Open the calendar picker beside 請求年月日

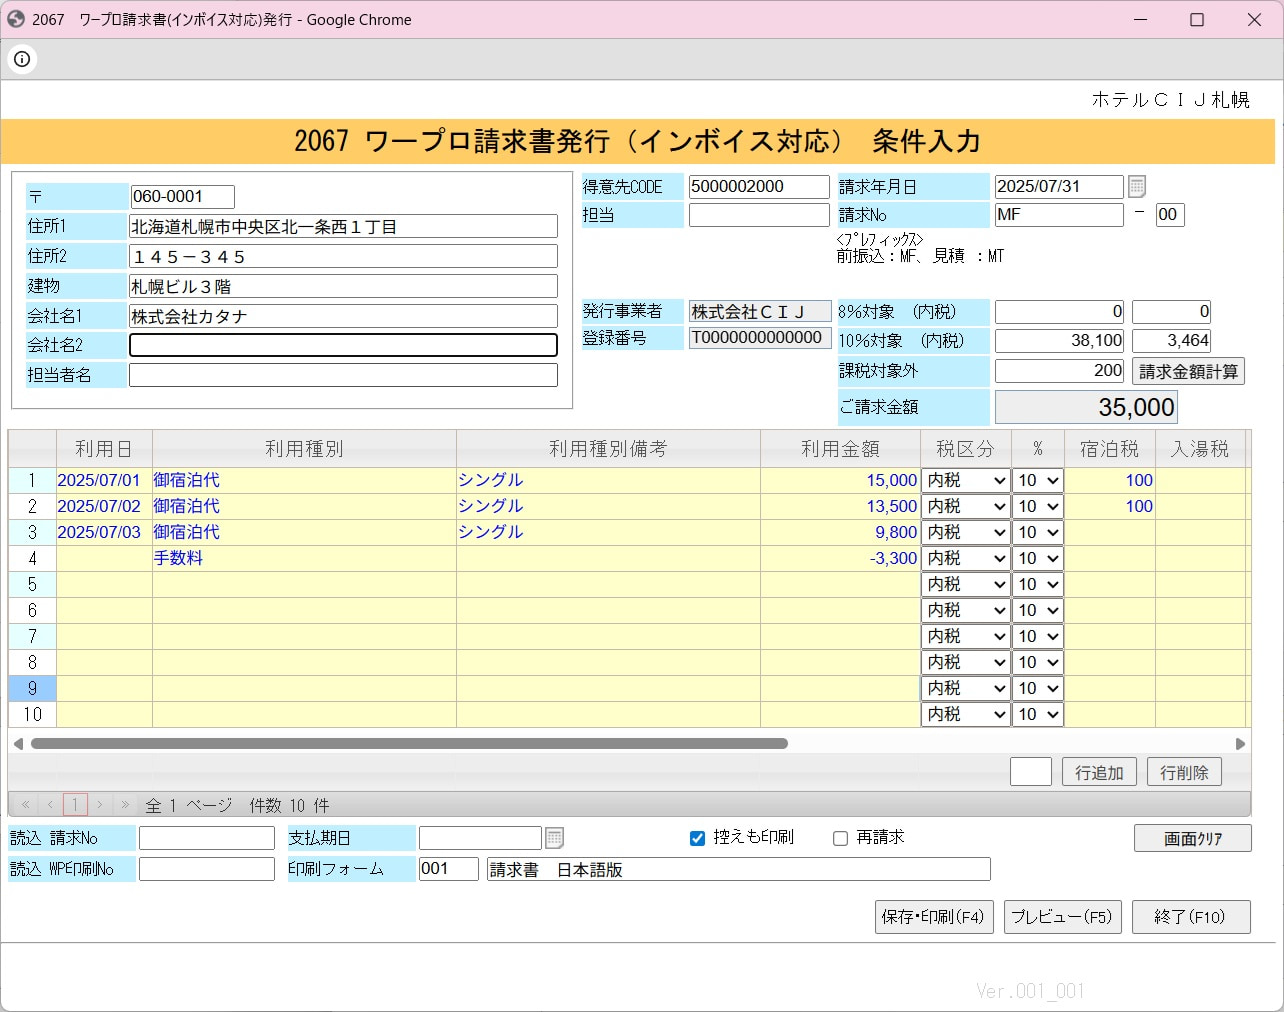click(x=1137, y=187)
